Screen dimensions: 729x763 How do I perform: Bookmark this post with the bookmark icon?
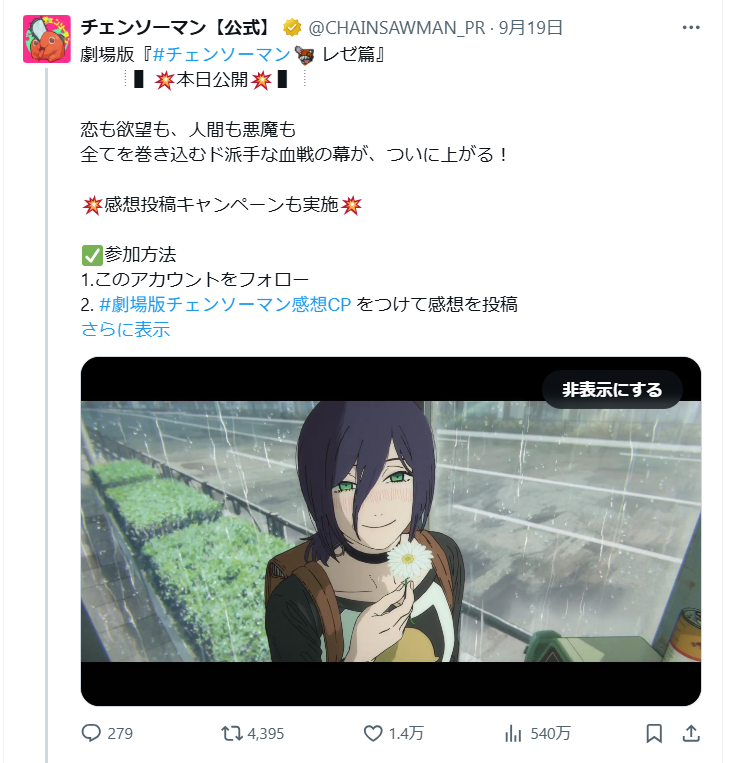point(654,733)
